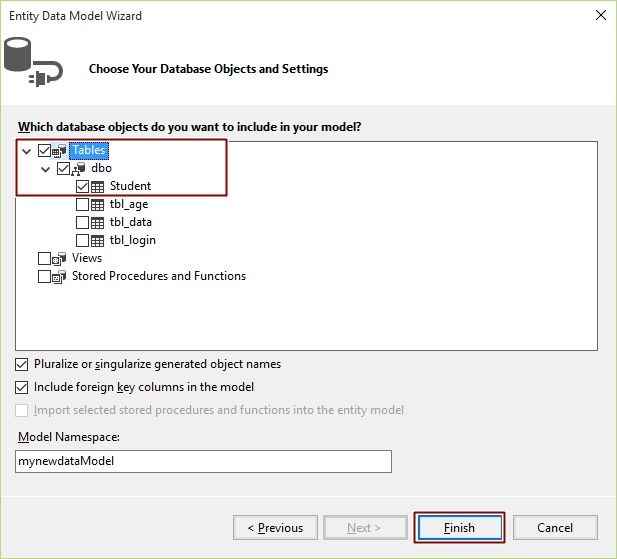The height and width of the screenshot is (559, 617).
Task: Click the tbl_data table icon
Action: tap(98, 222)
